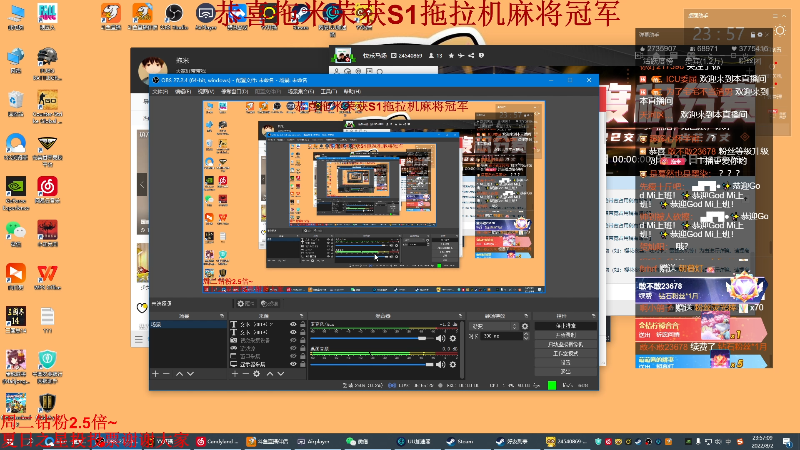Screen dimensions: 800x450
Task: Toggle lock on window capture source
Action: tap(303, 356)
